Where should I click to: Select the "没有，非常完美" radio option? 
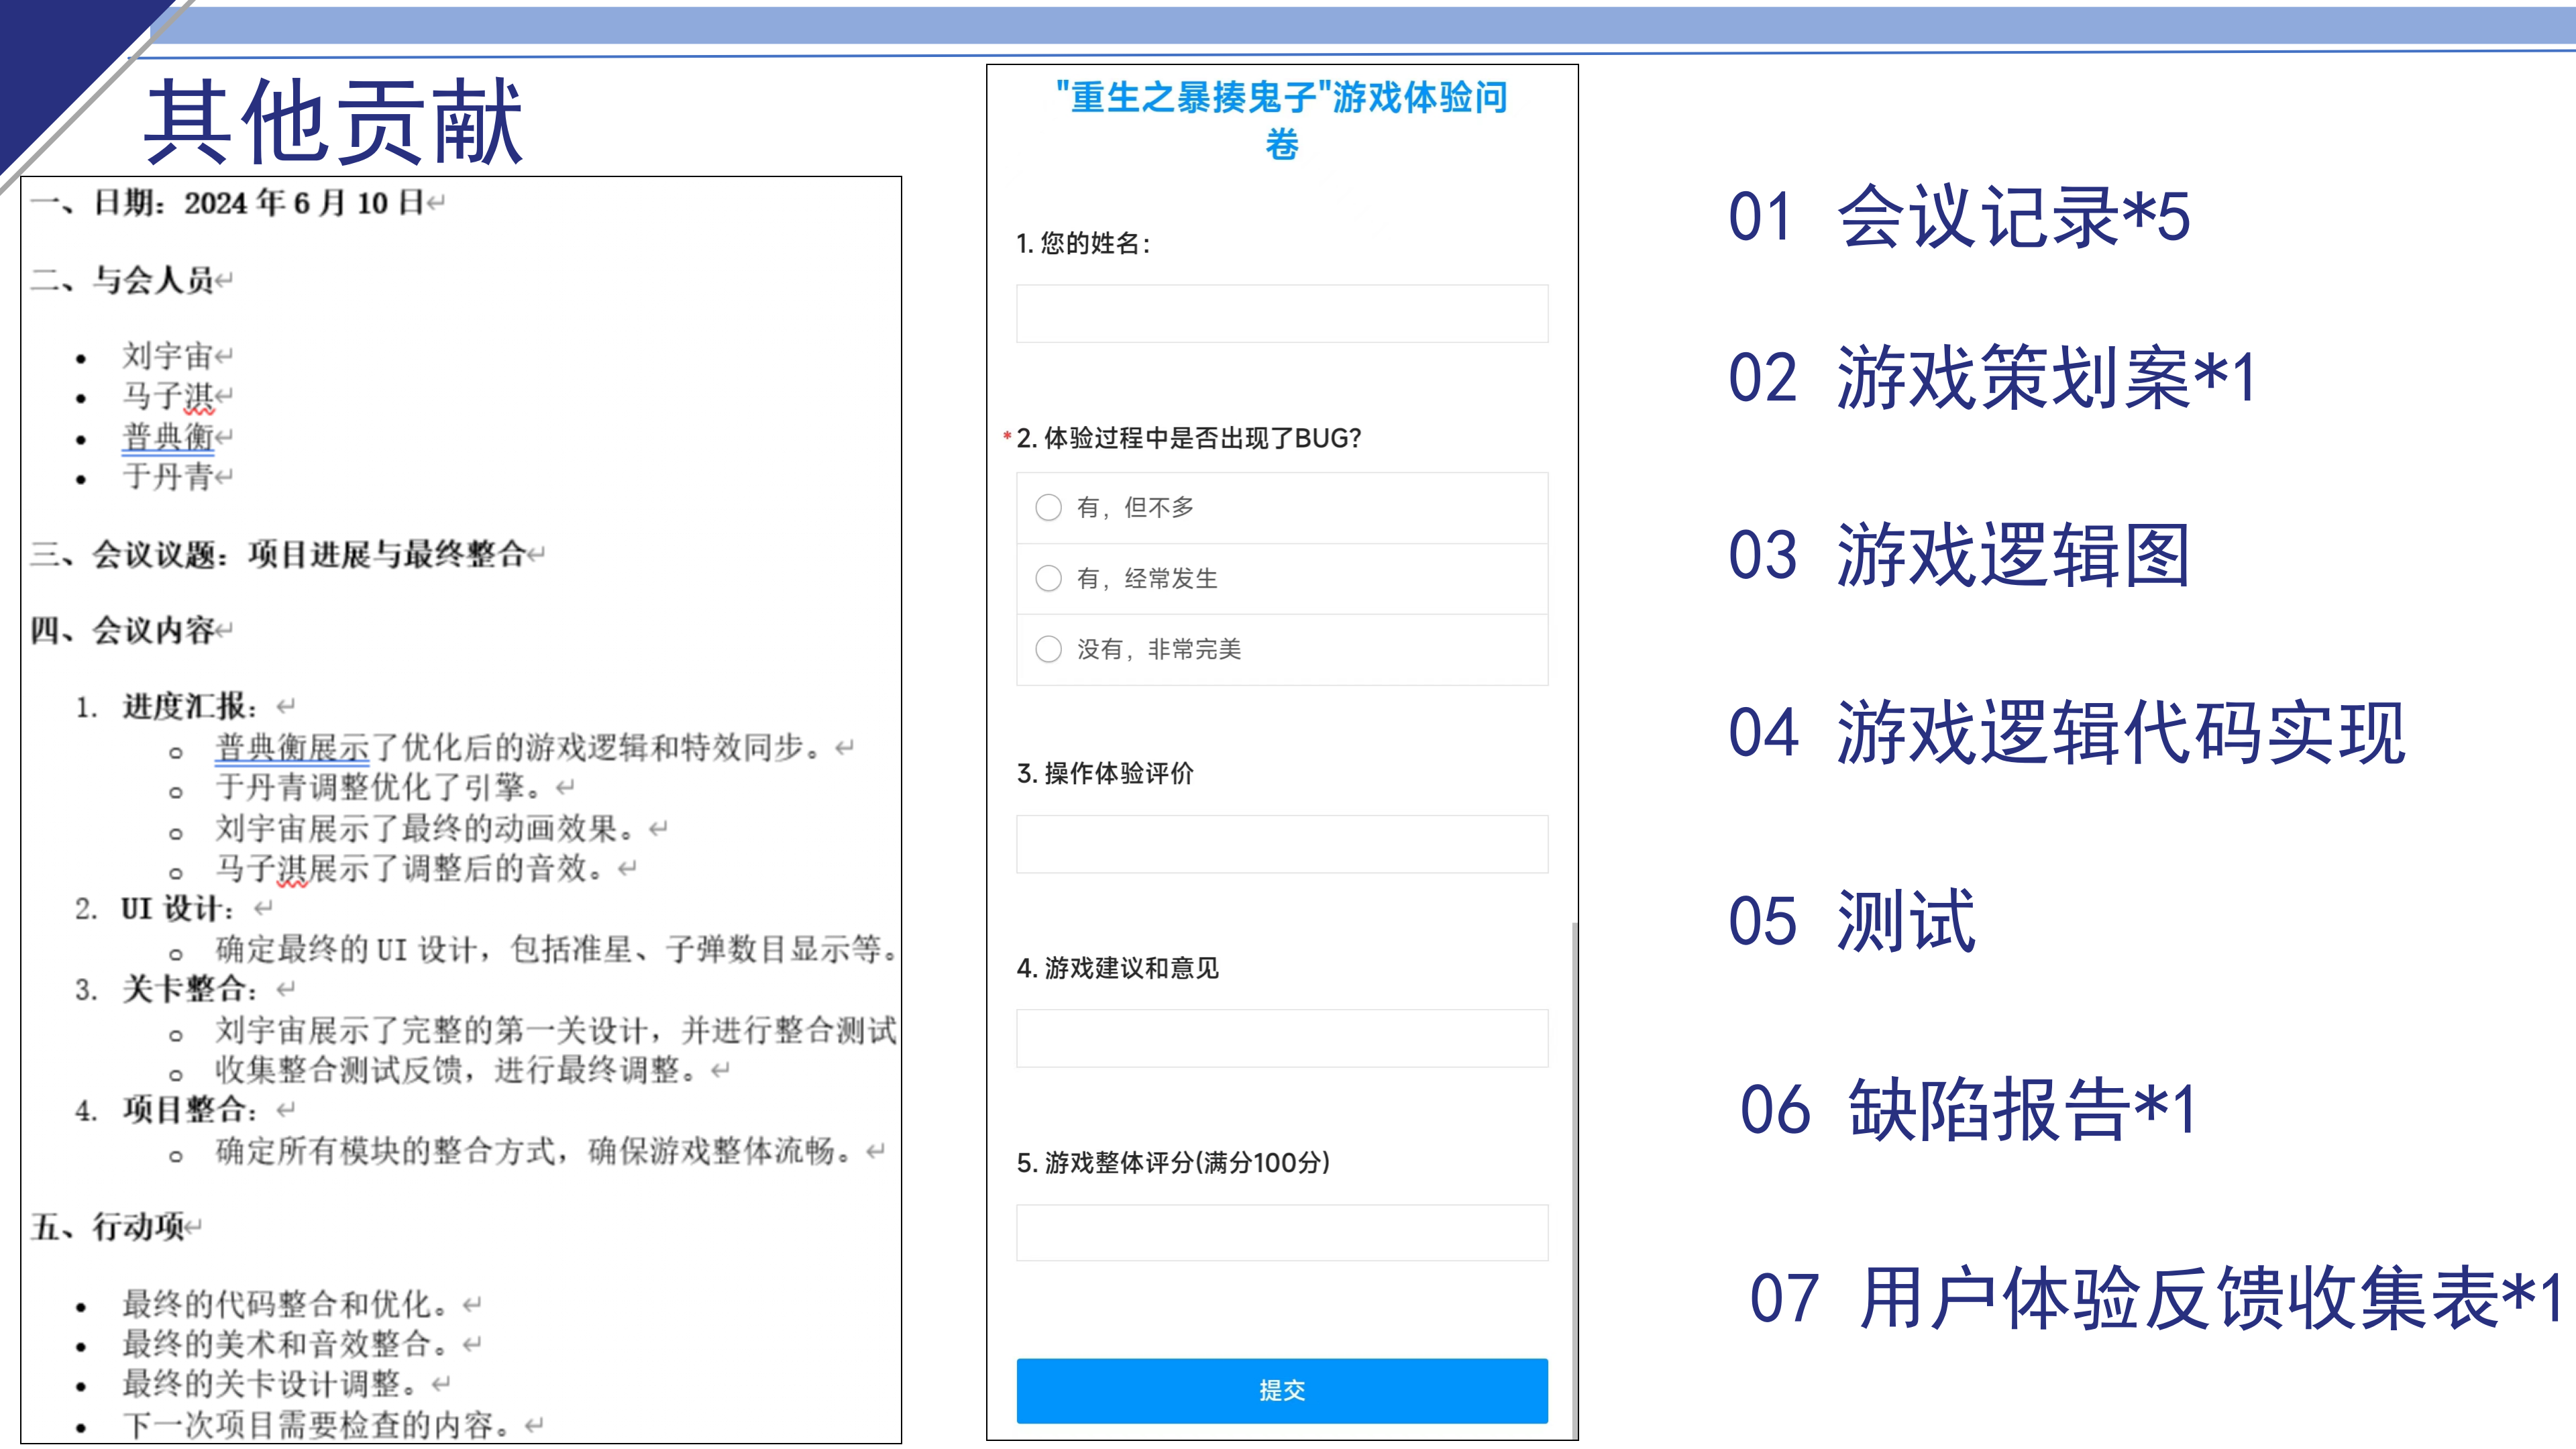(1049, 649)
